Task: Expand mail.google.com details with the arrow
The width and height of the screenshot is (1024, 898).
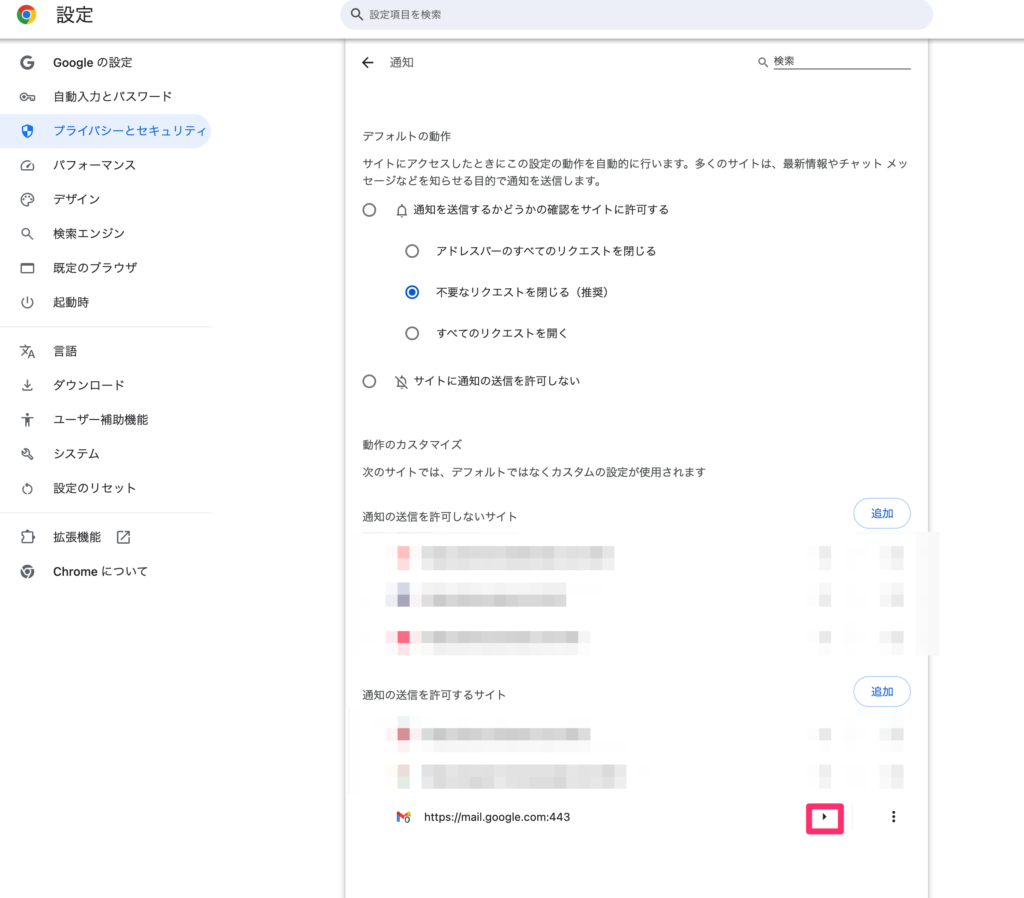Action: point(824,817)
